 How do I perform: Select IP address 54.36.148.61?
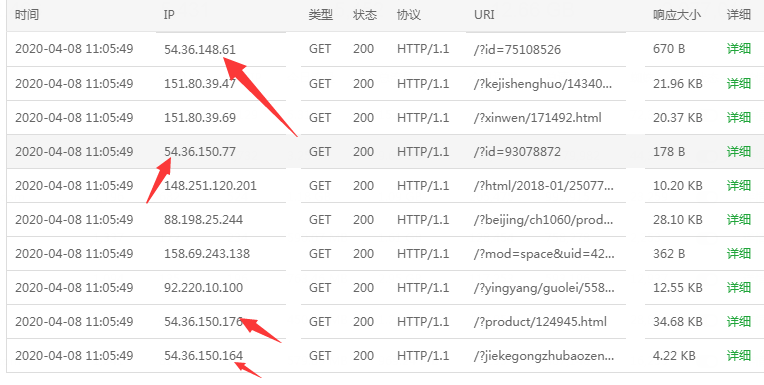[x=200, y=49]
